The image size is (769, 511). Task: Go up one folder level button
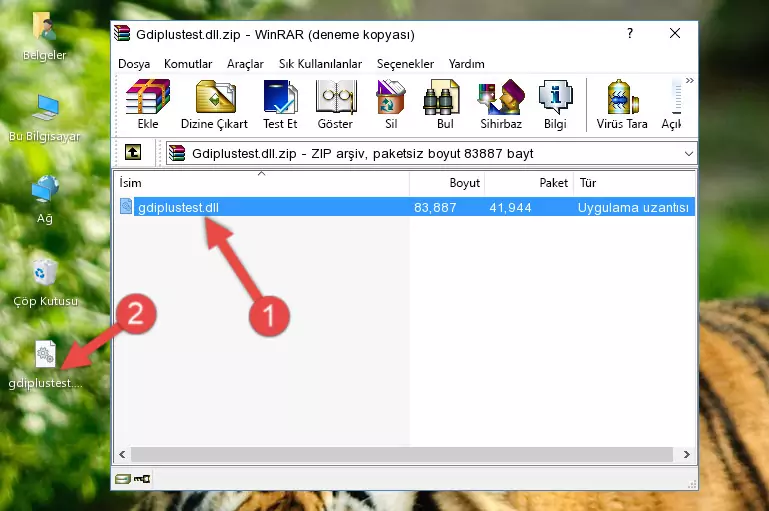tap(133, 153)
